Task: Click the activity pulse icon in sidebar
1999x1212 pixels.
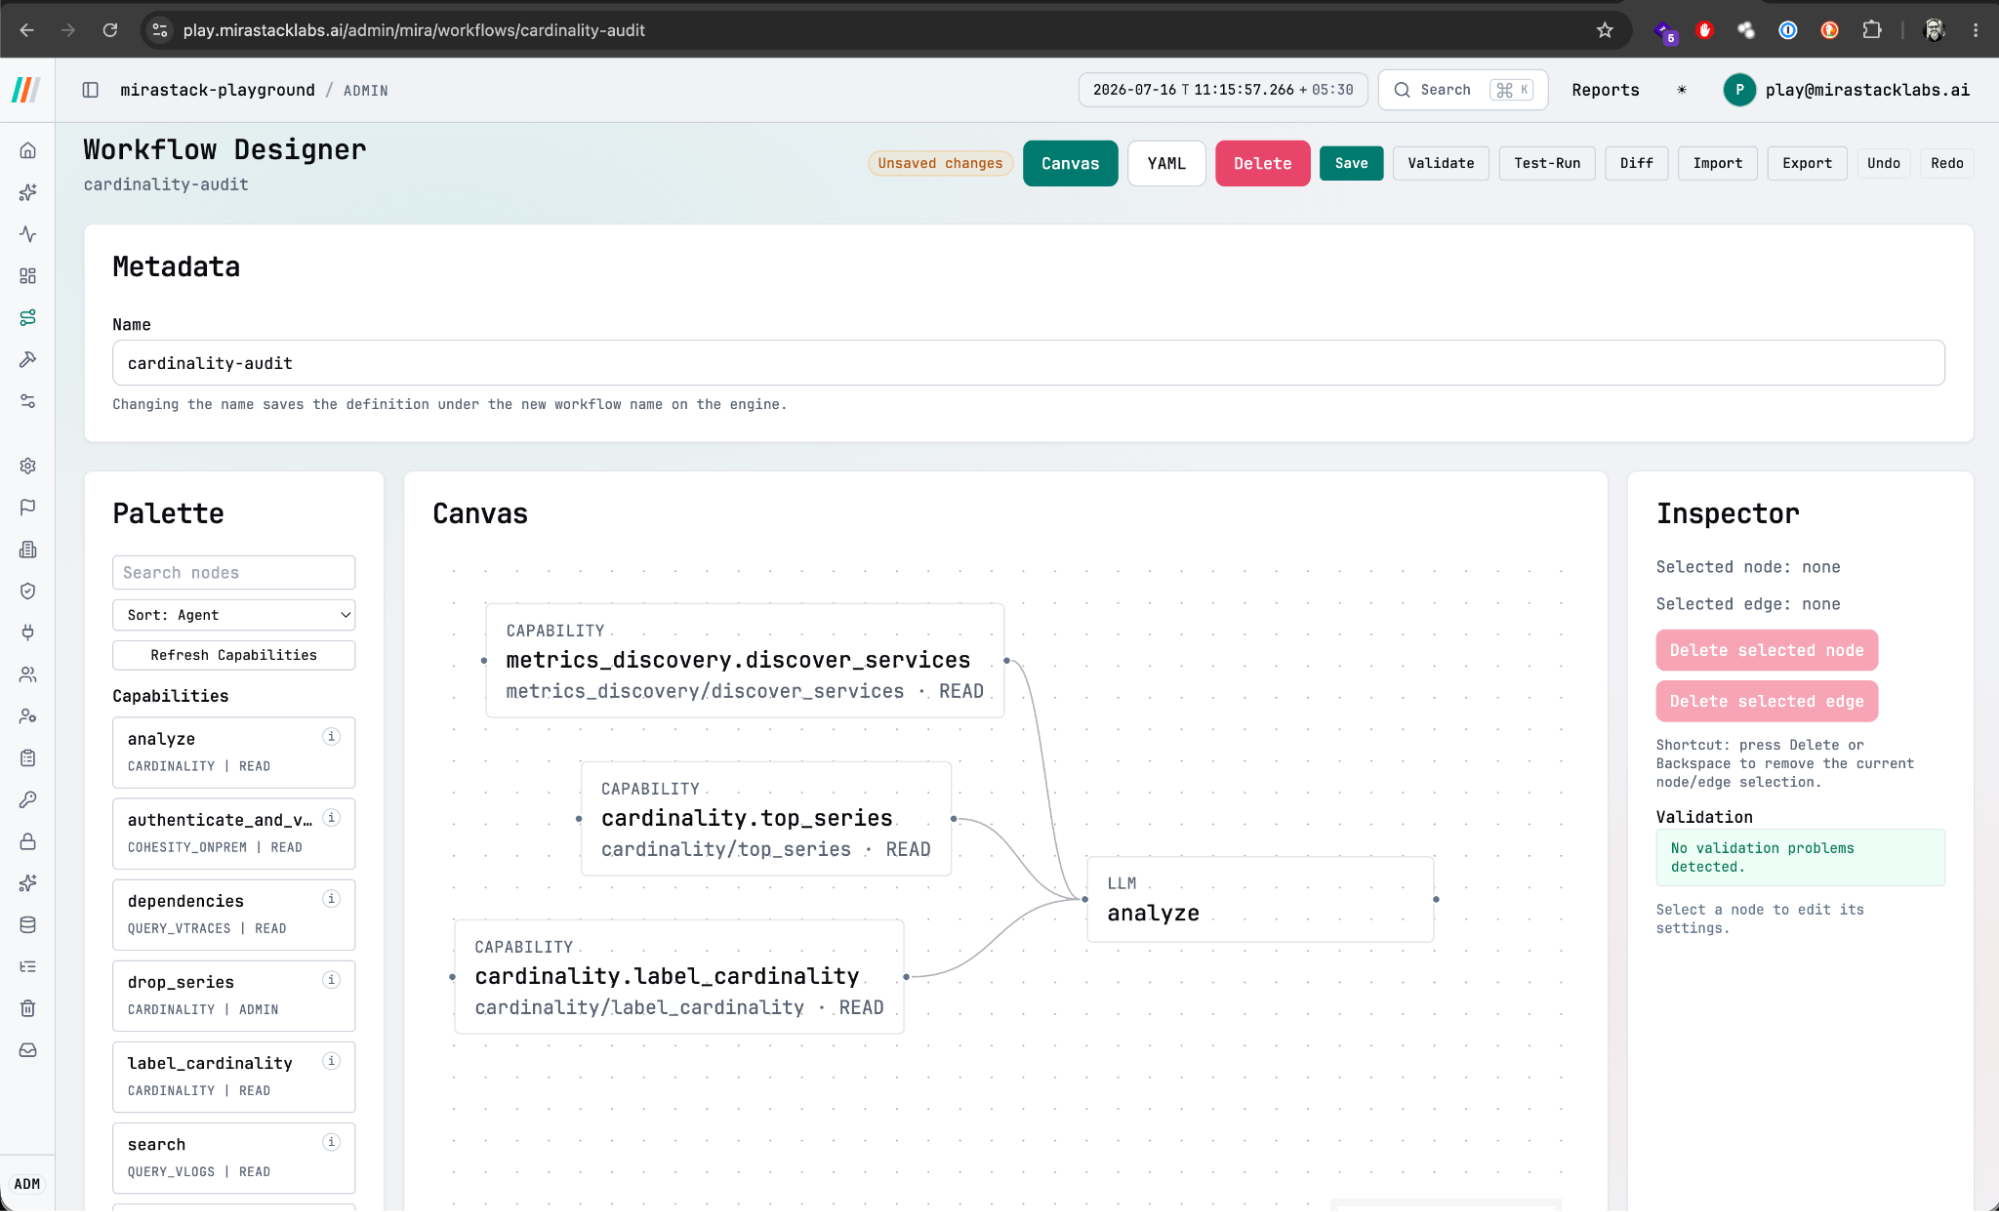Action: tap(28, 234)
